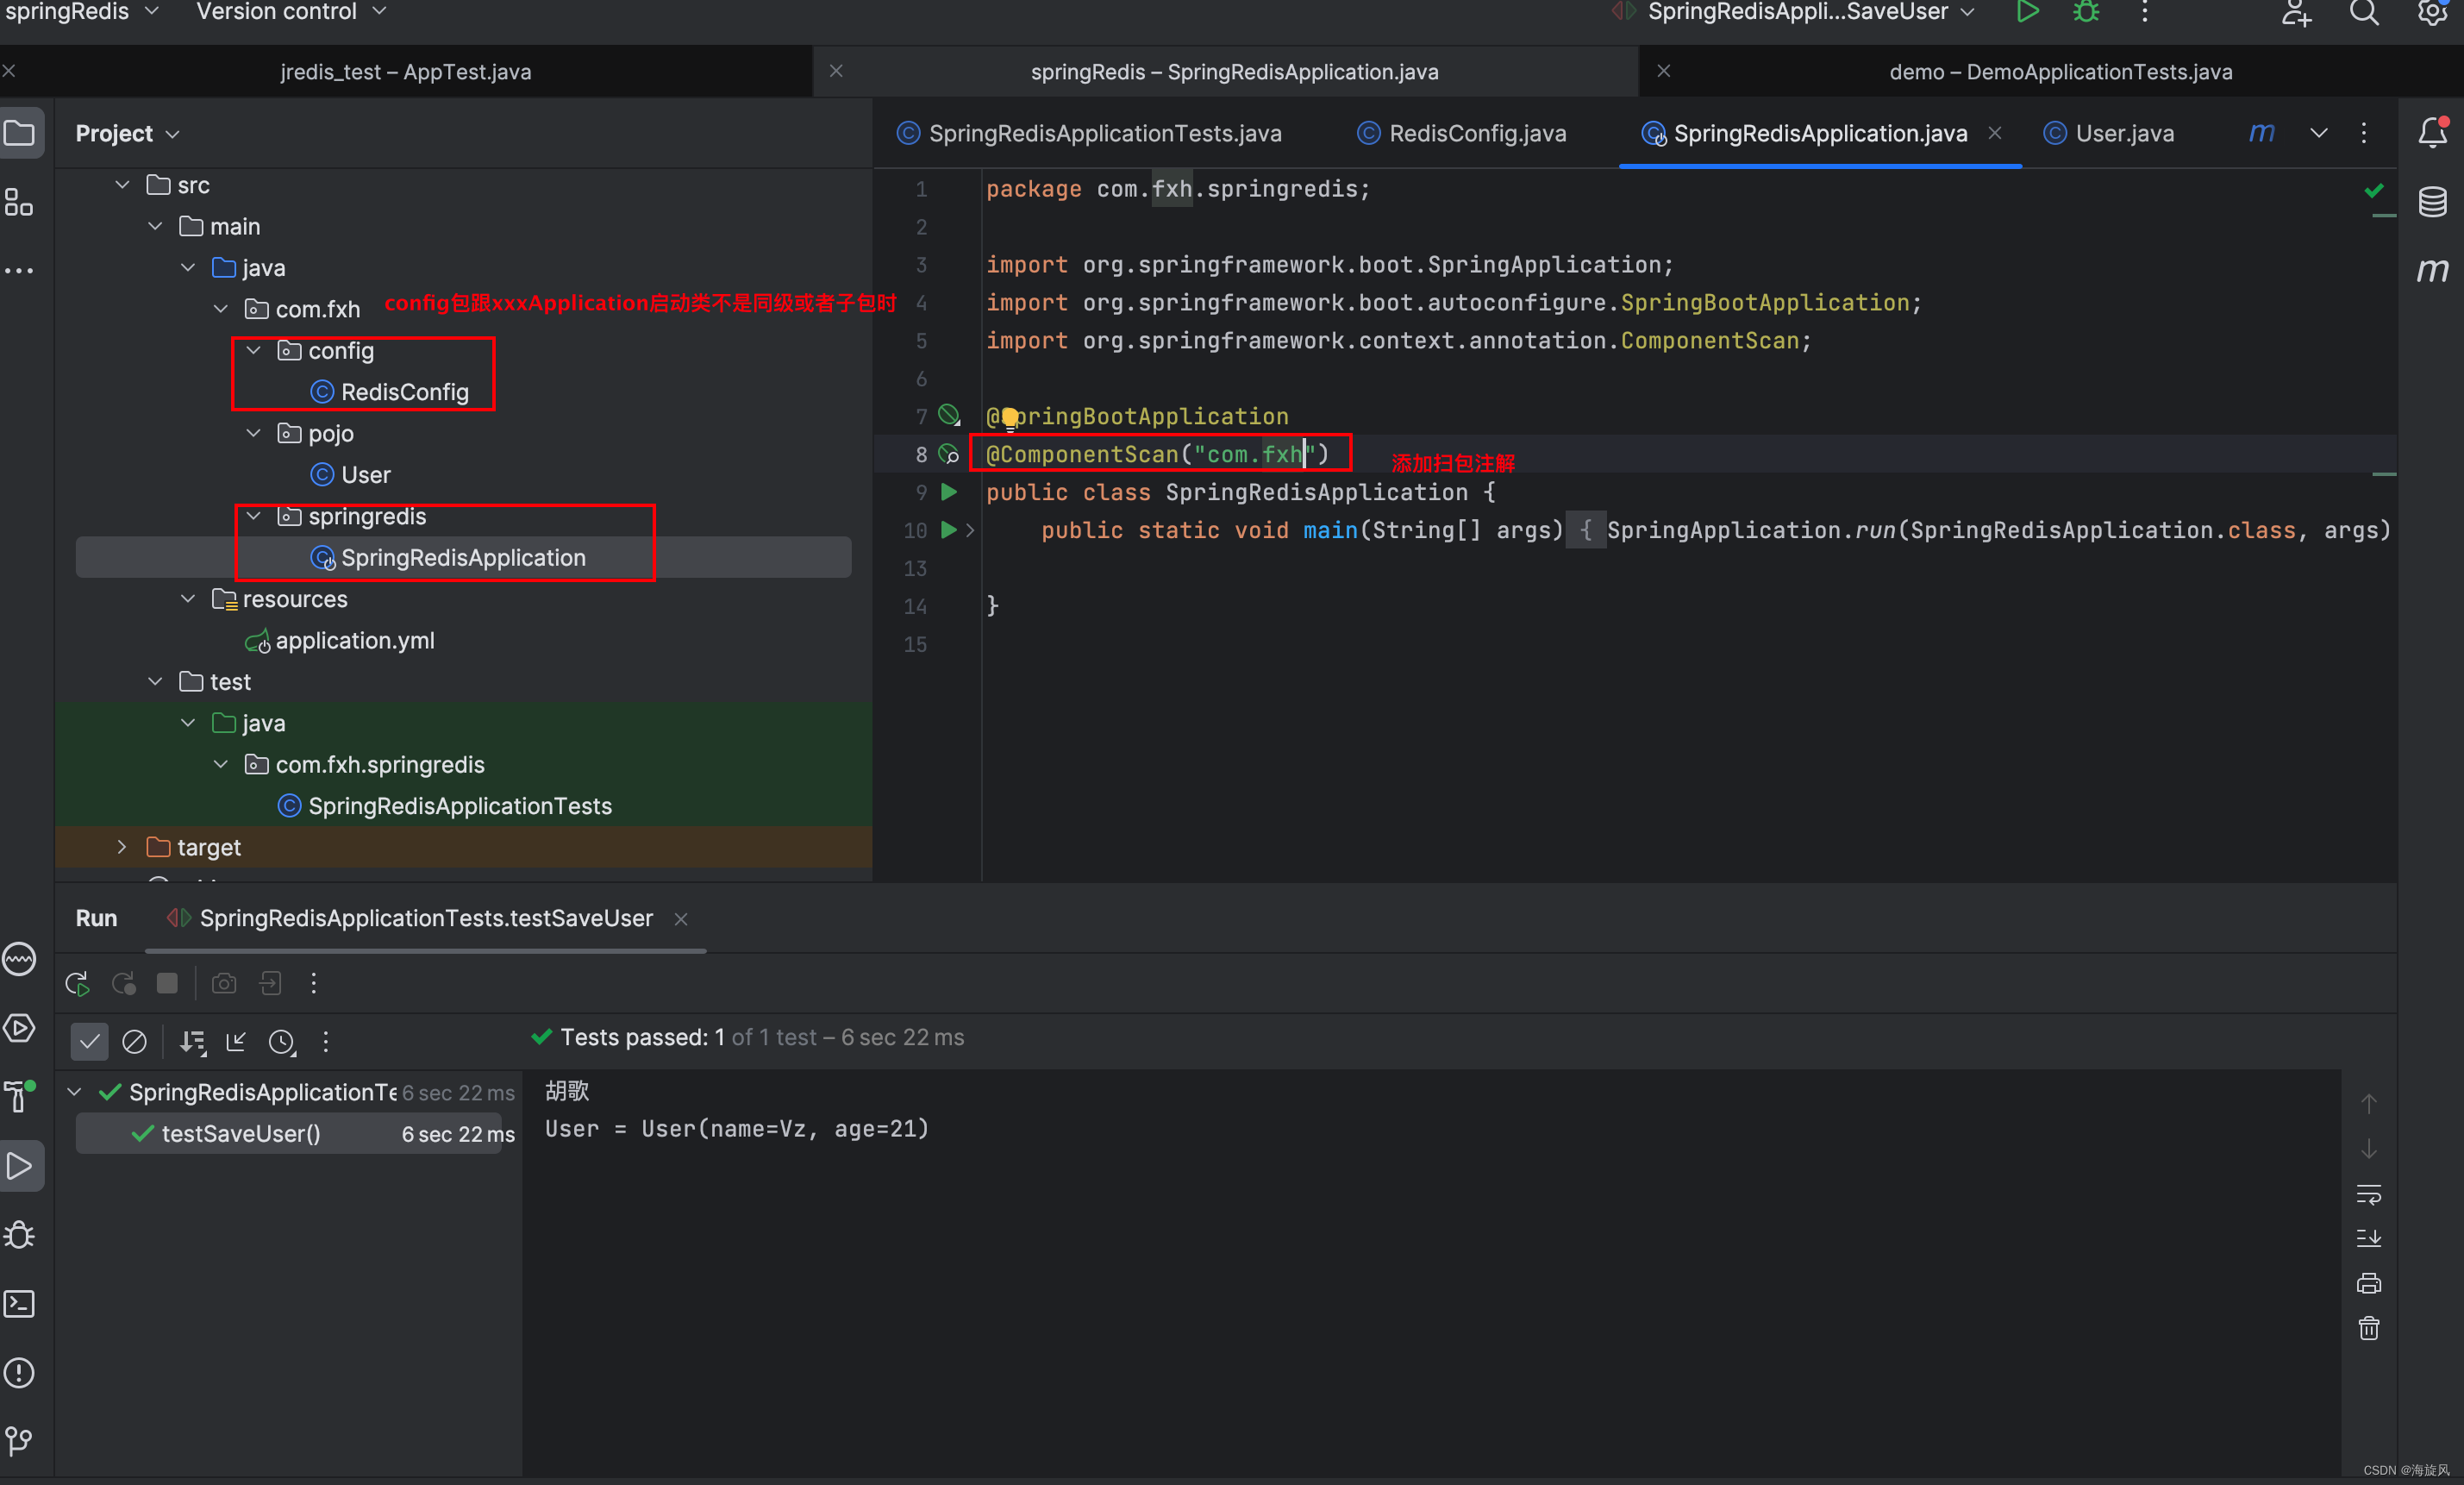Open the Database tool window icon
Image resolution: width=2464 pixels, height=1485 pixels.
click(2432, 201)
